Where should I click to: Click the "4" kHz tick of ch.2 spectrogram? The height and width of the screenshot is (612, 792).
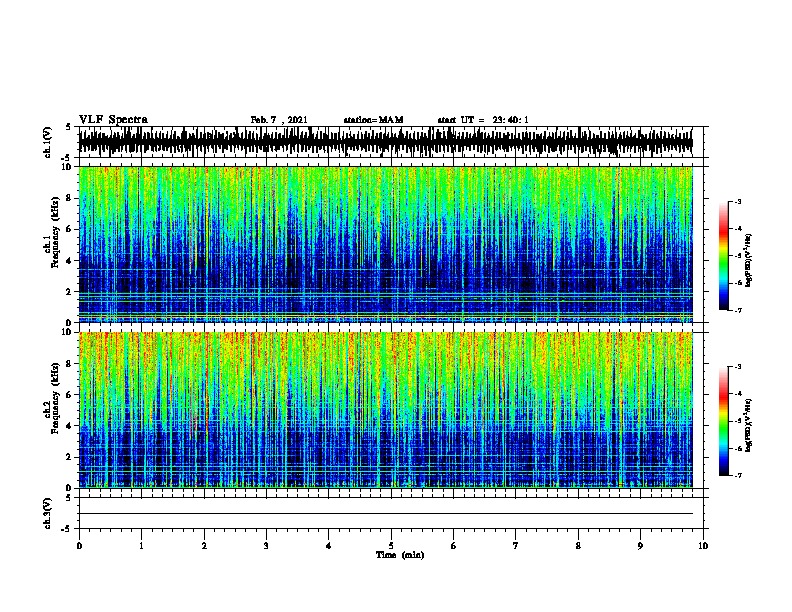point(69,426)
